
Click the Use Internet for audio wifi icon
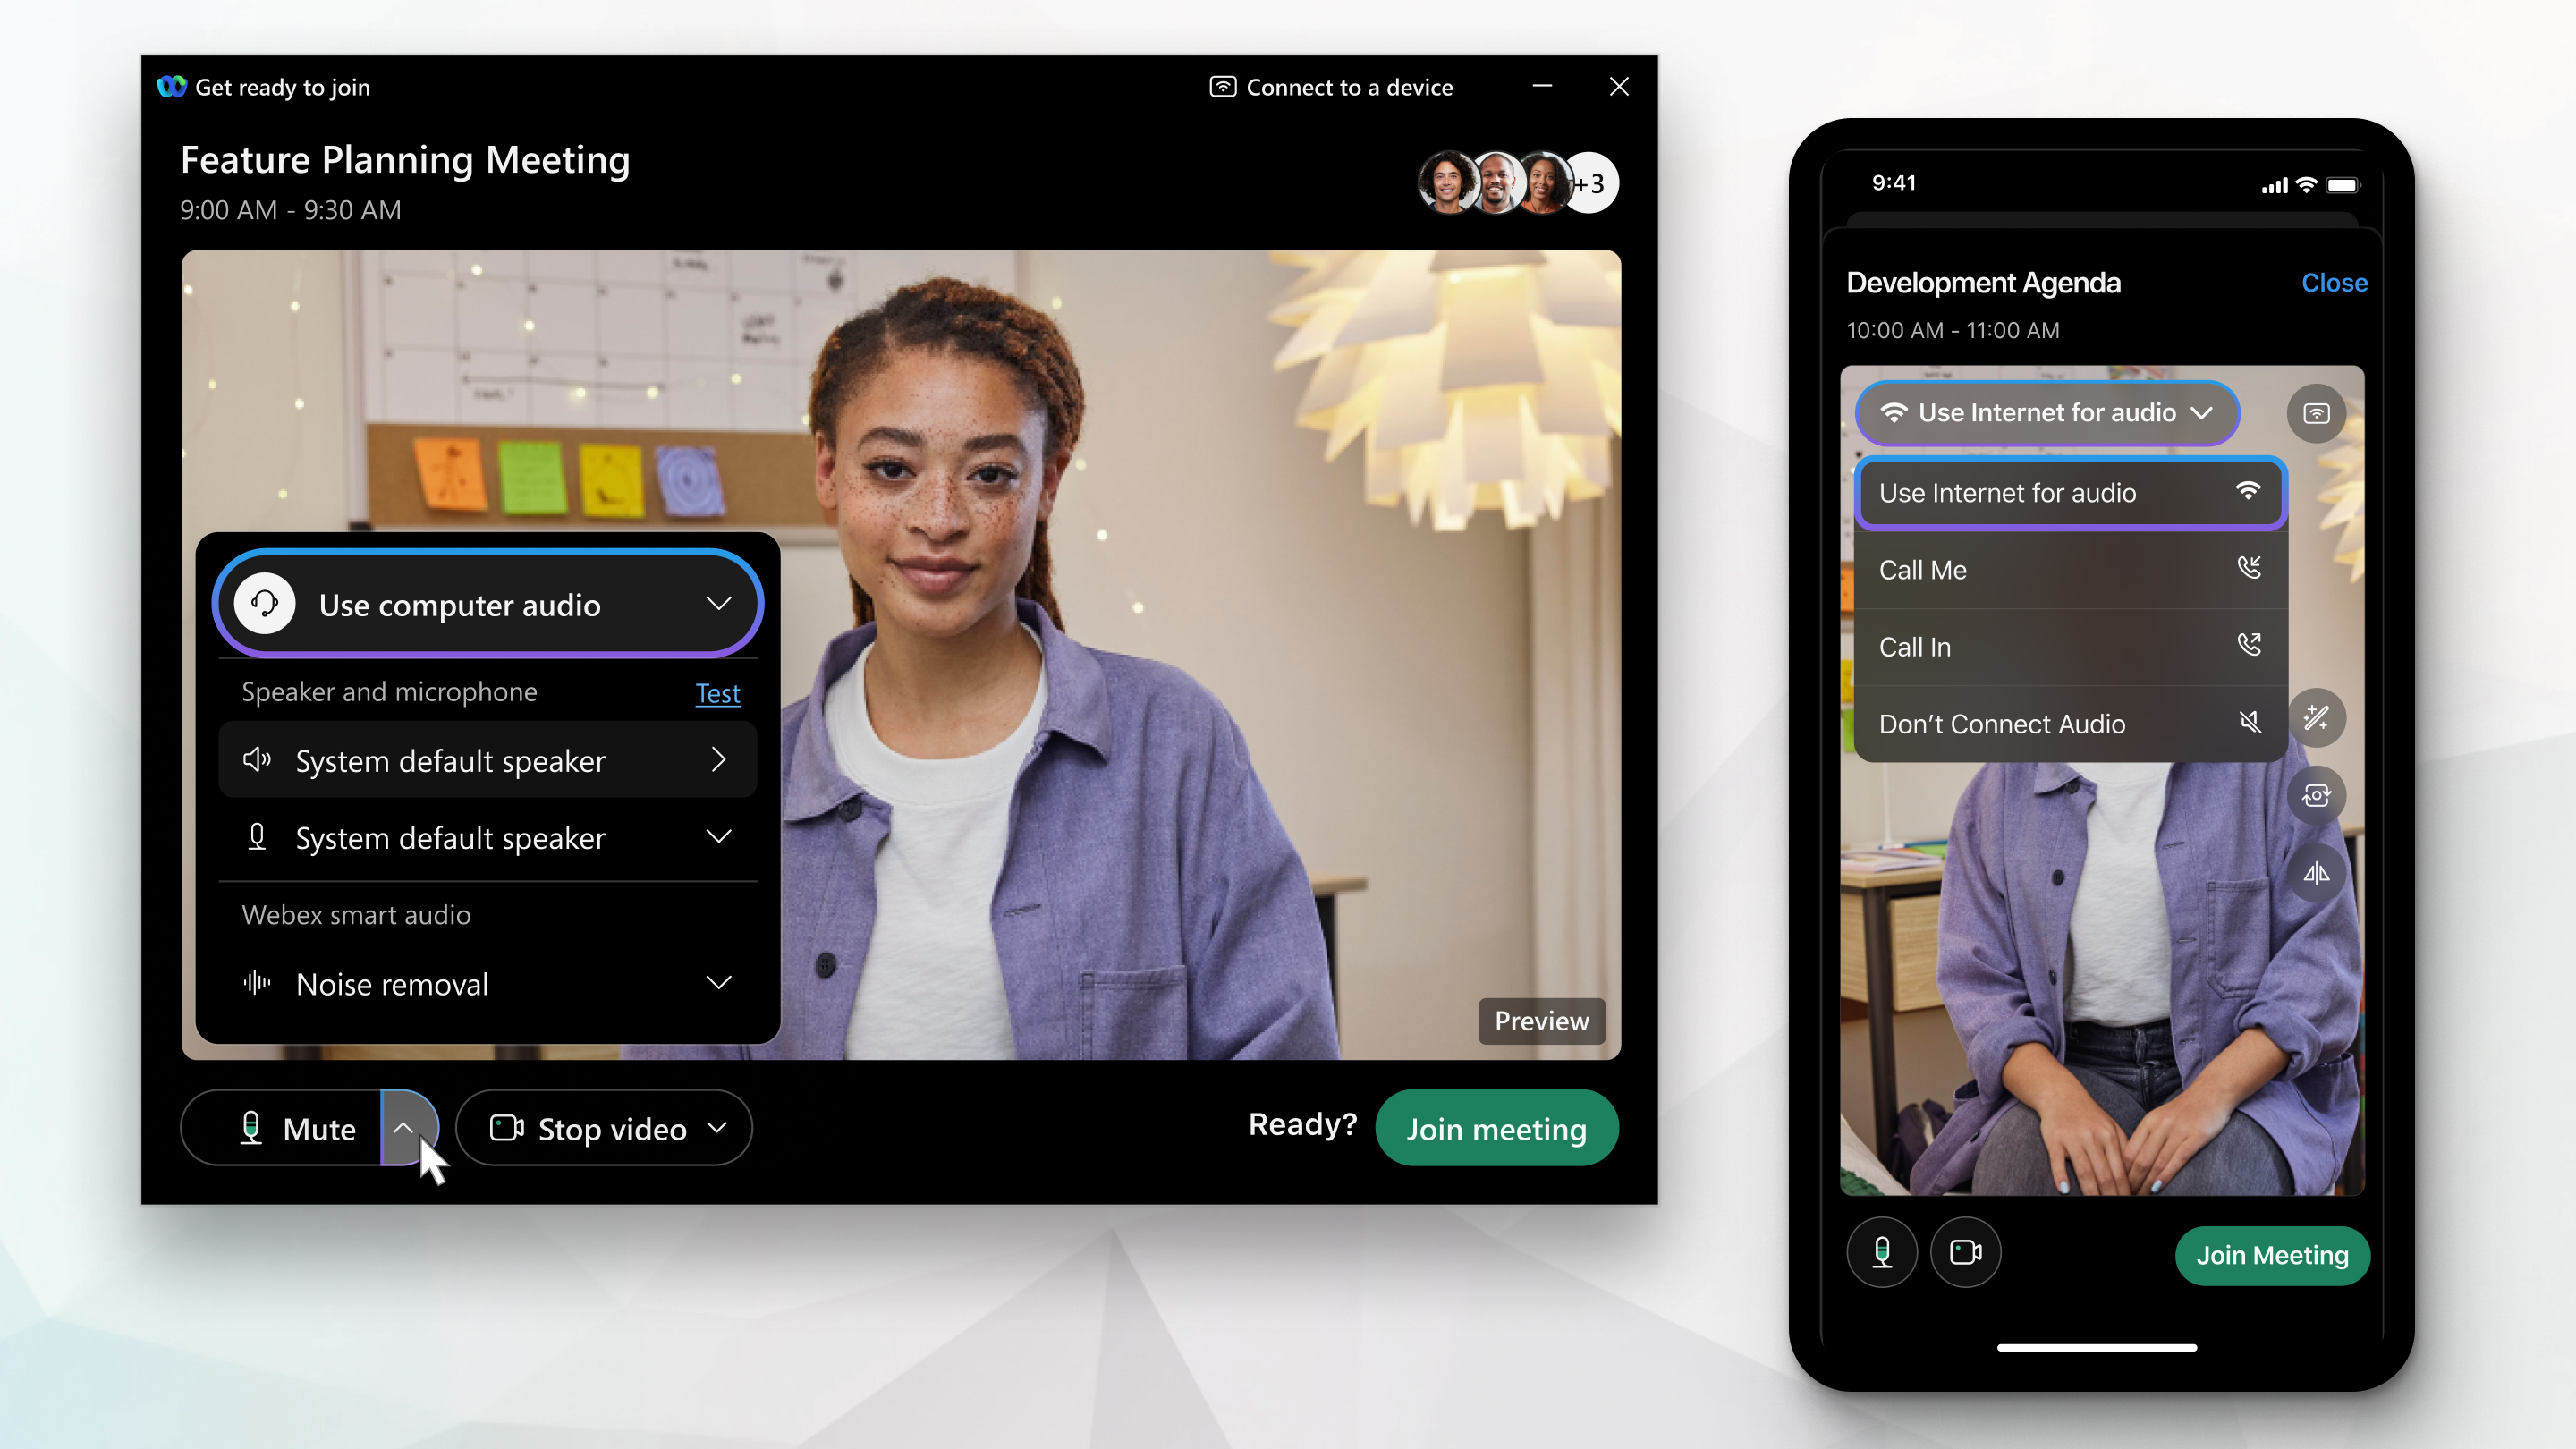2247,492
